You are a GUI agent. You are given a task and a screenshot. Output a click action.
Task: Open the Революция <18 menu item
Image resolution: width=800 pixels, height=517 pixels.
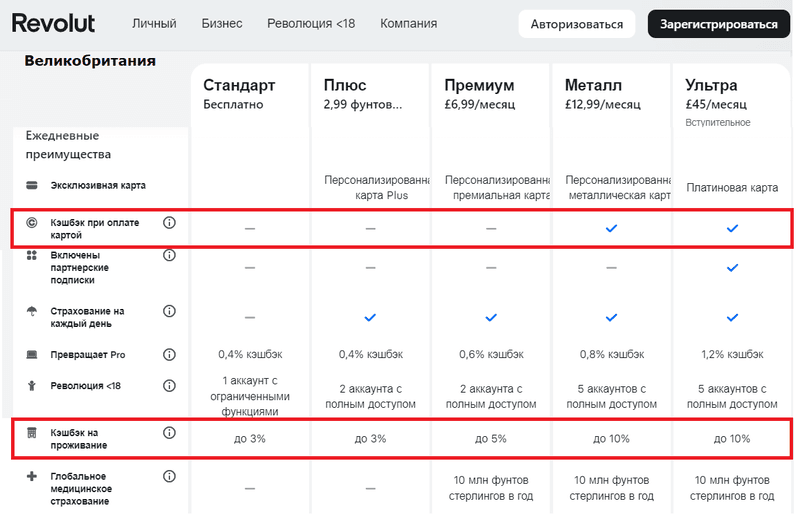point(311,23)
